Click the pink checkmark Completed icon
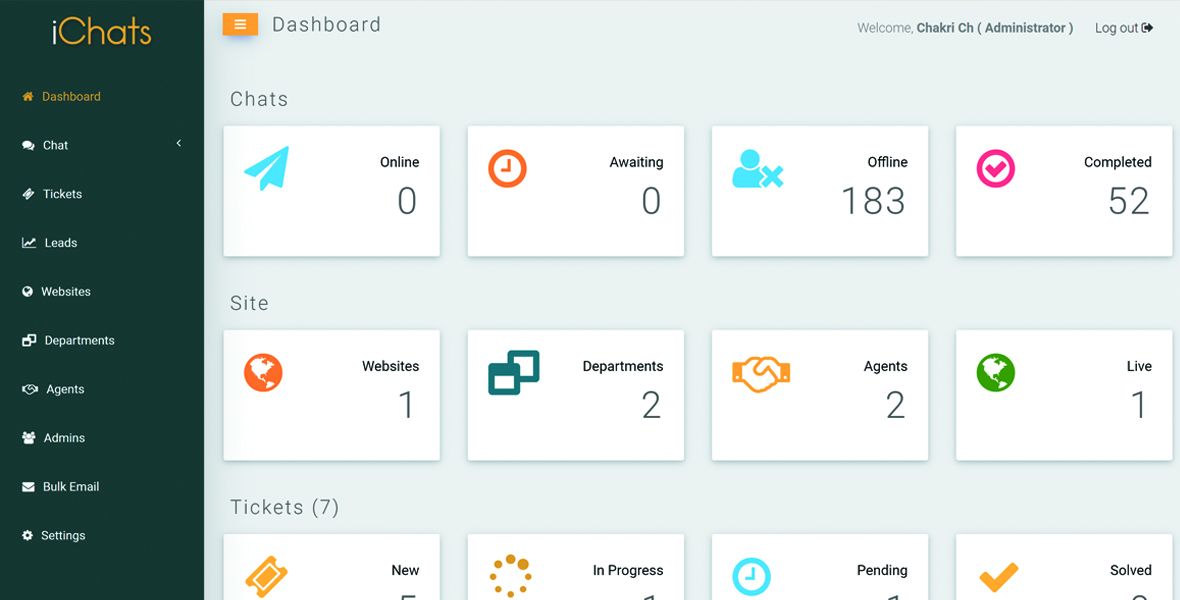The width and height of the screenshot is (1180, 600). click(995, 169)
